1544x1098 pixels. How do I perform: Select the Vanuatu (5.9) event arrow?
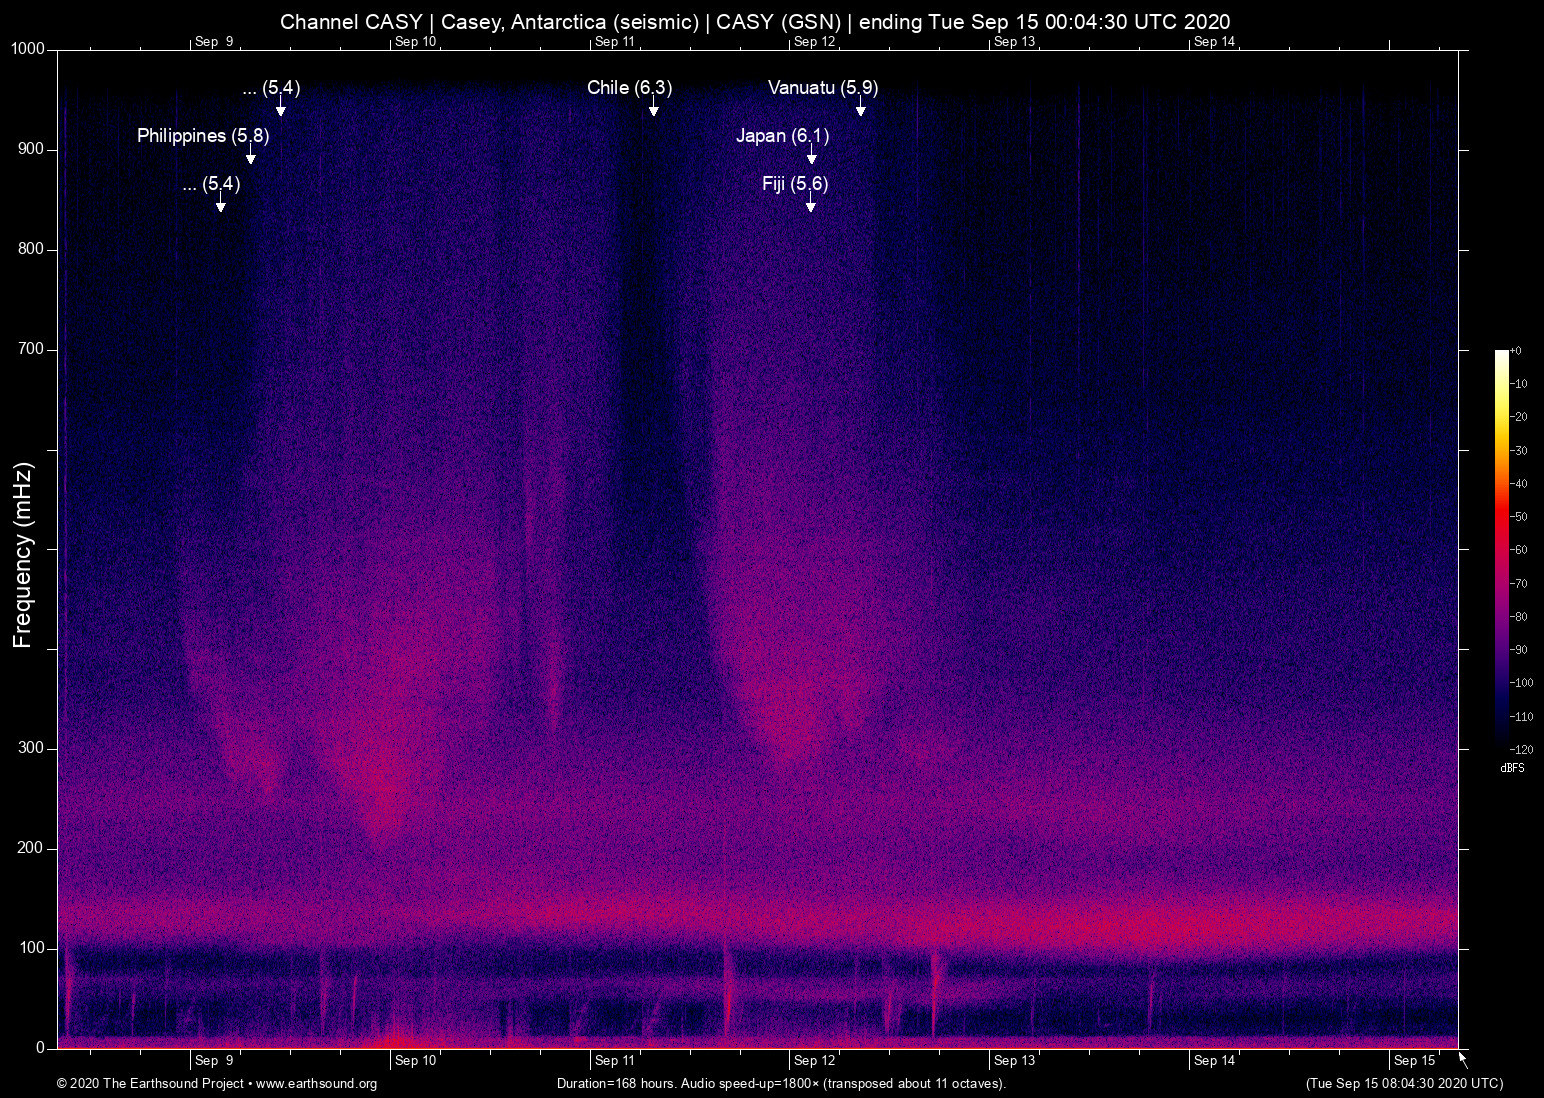[x=861, y=108]
